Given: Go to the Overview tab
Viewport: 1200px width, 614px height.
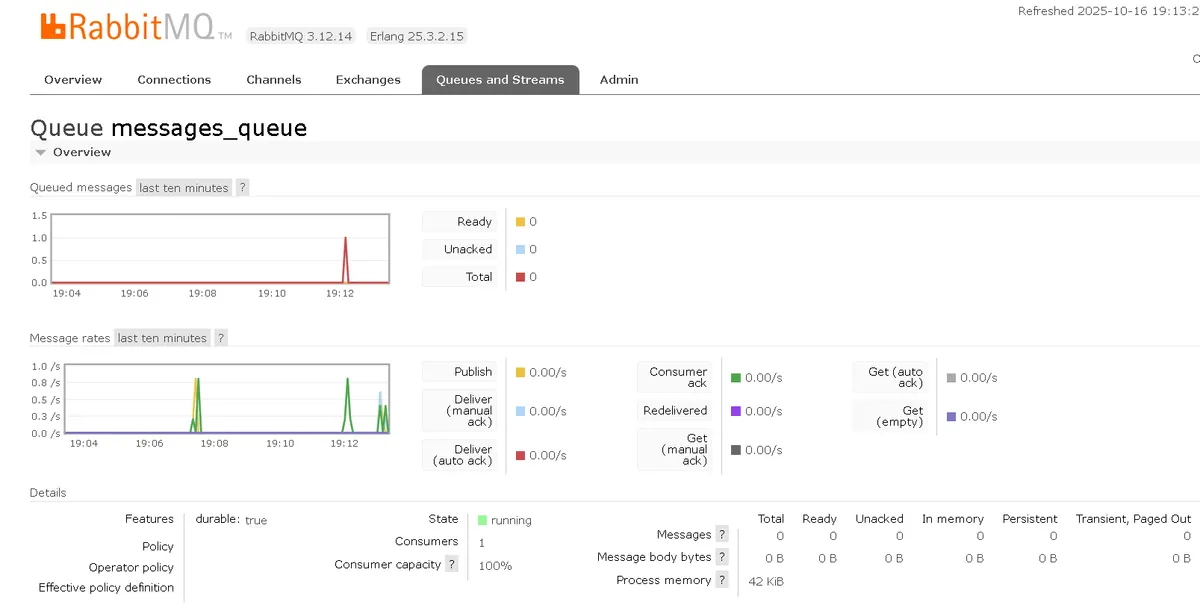Looking at the screenshot, I should (73, 80).
